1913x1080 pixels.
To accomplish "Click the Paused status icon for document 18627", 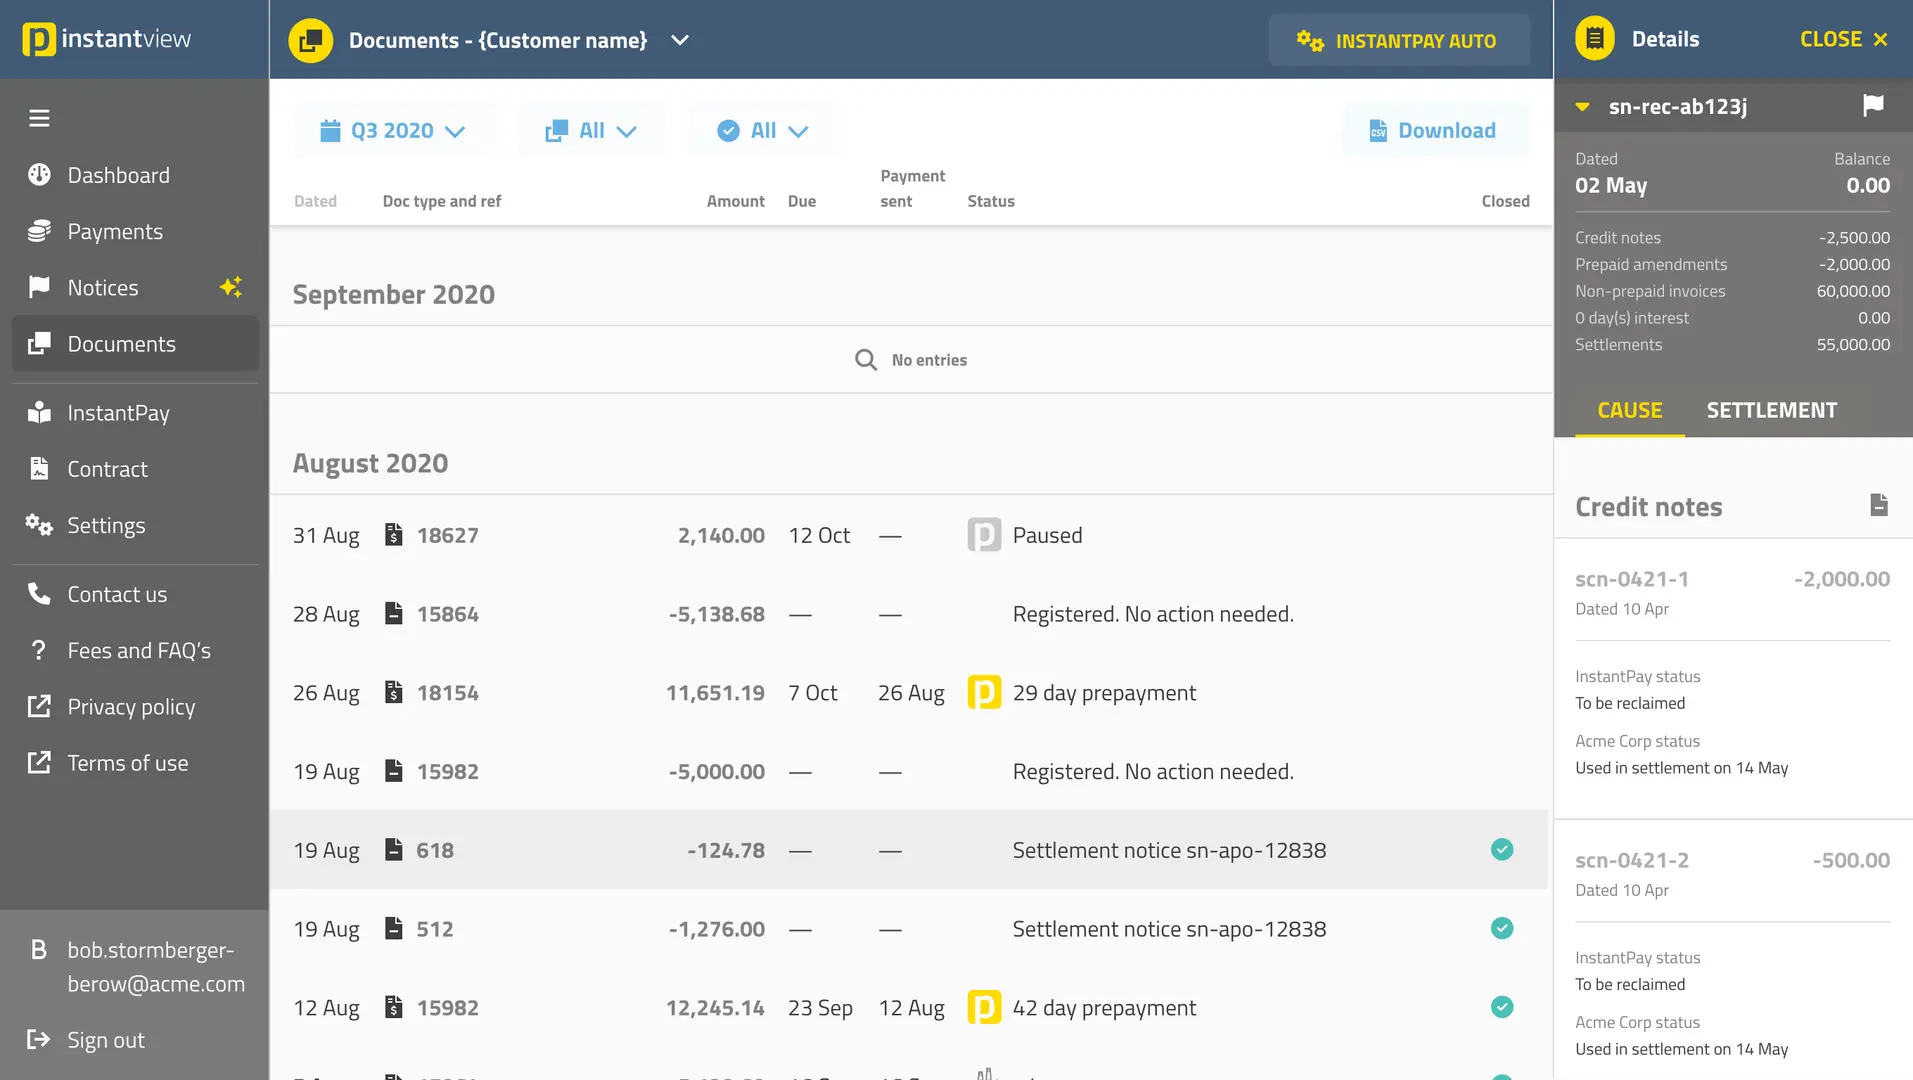I will (984, 535).
